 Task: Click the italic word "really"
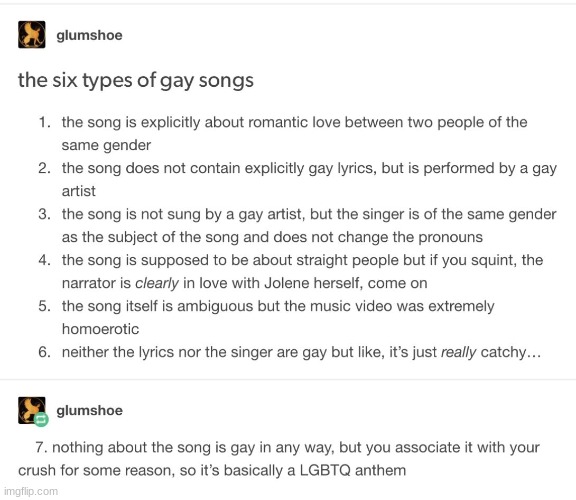coord(458,352)
